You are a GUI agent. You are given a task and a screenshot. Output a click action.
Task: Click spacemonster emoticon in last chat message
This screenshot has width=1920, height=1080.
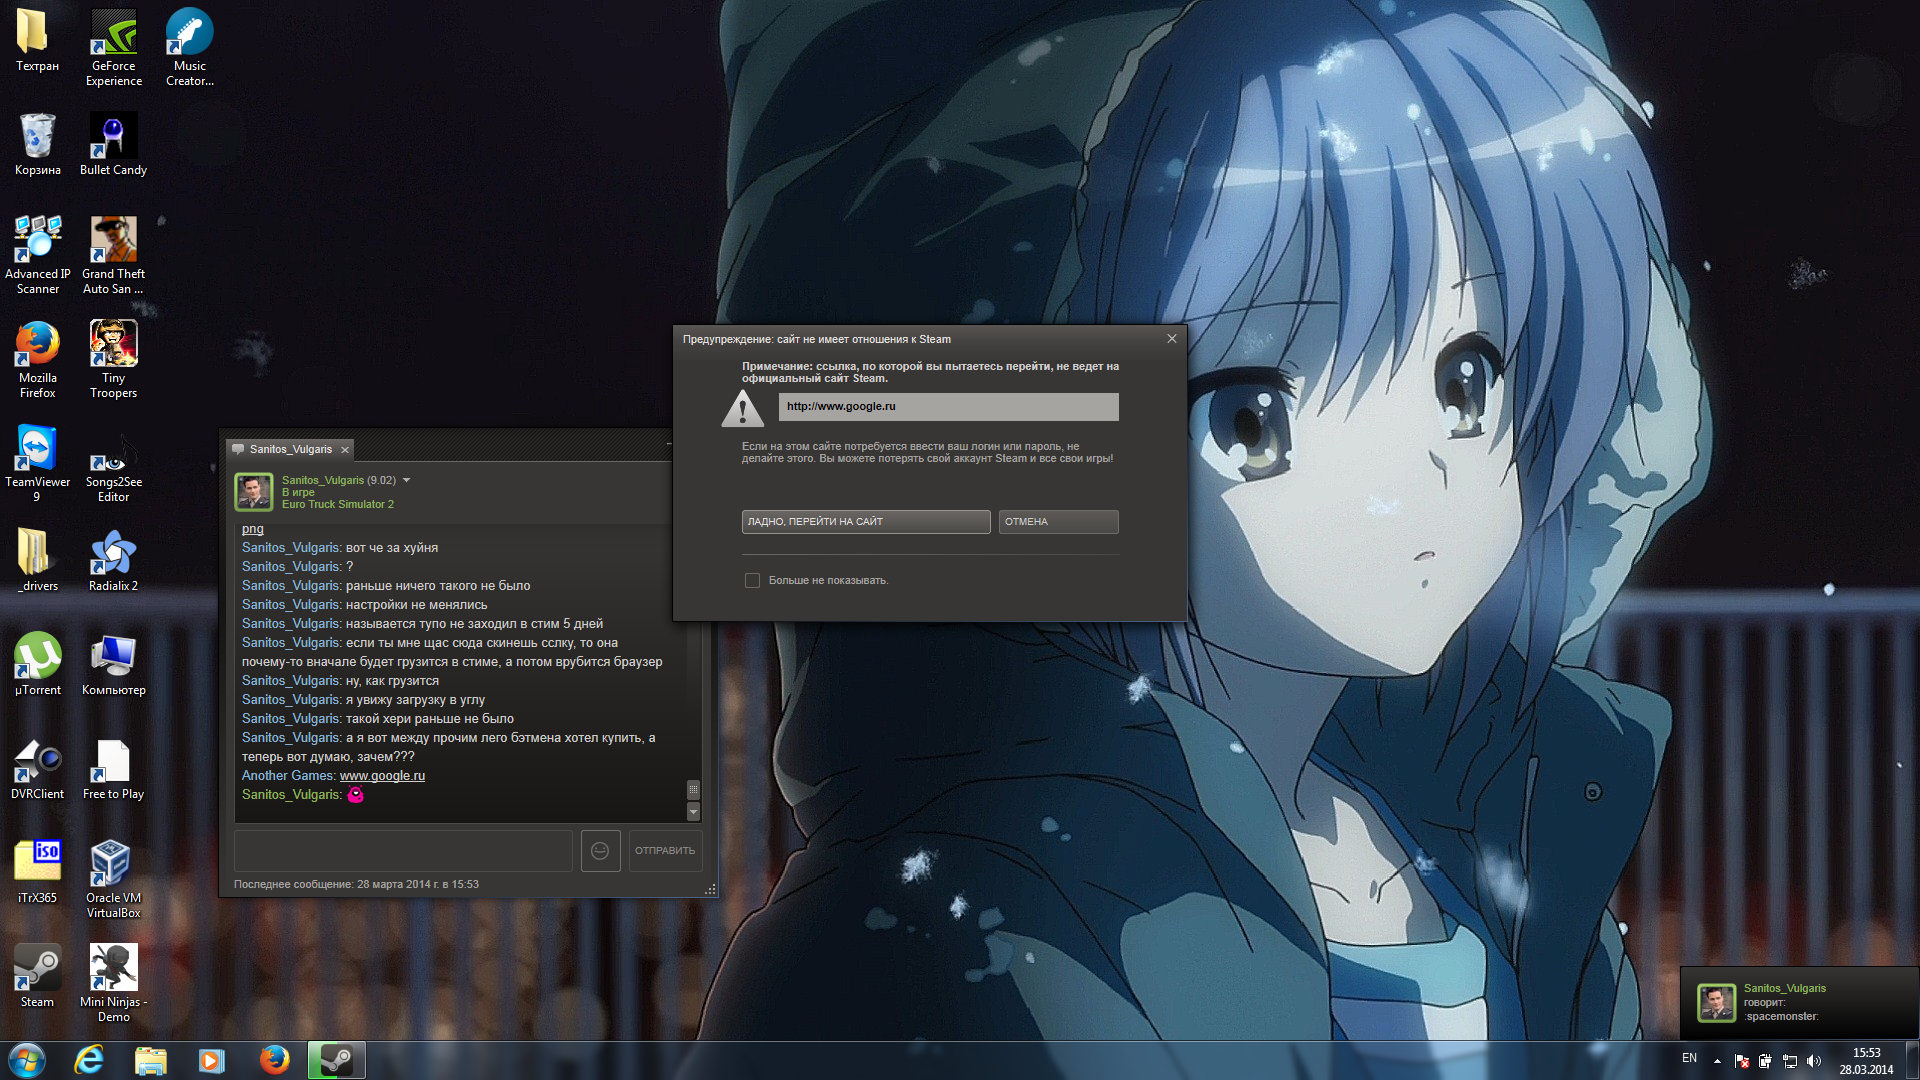tap(355, 794)
